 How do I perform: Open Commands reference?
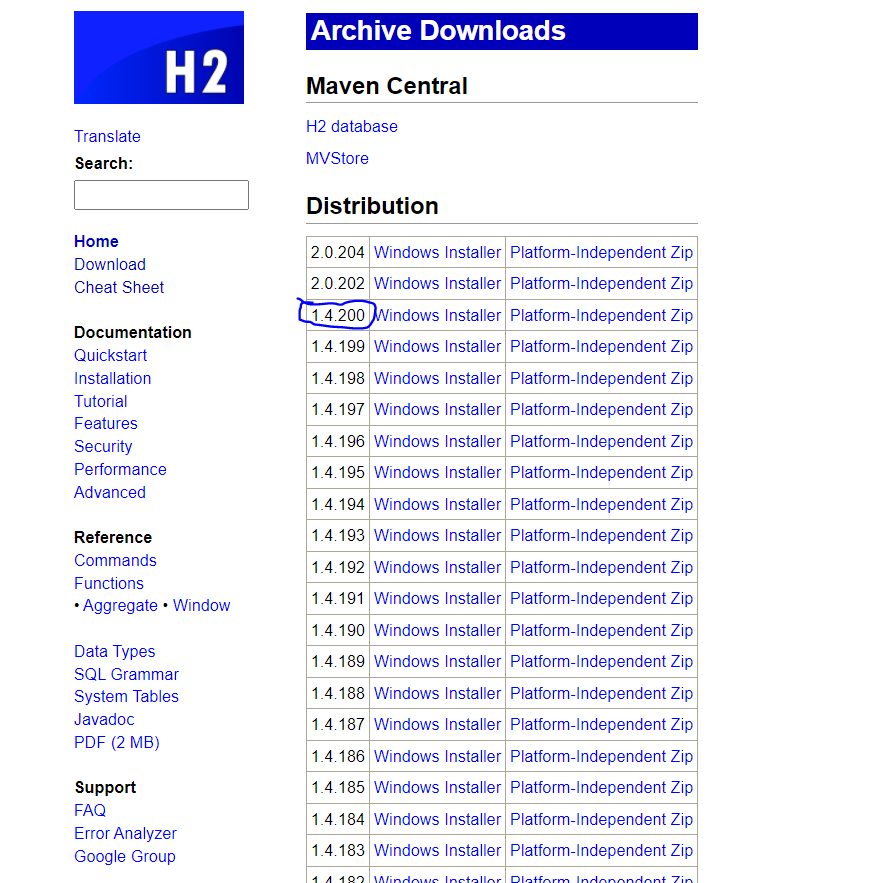pyautogui.click(x=116, y=561)
